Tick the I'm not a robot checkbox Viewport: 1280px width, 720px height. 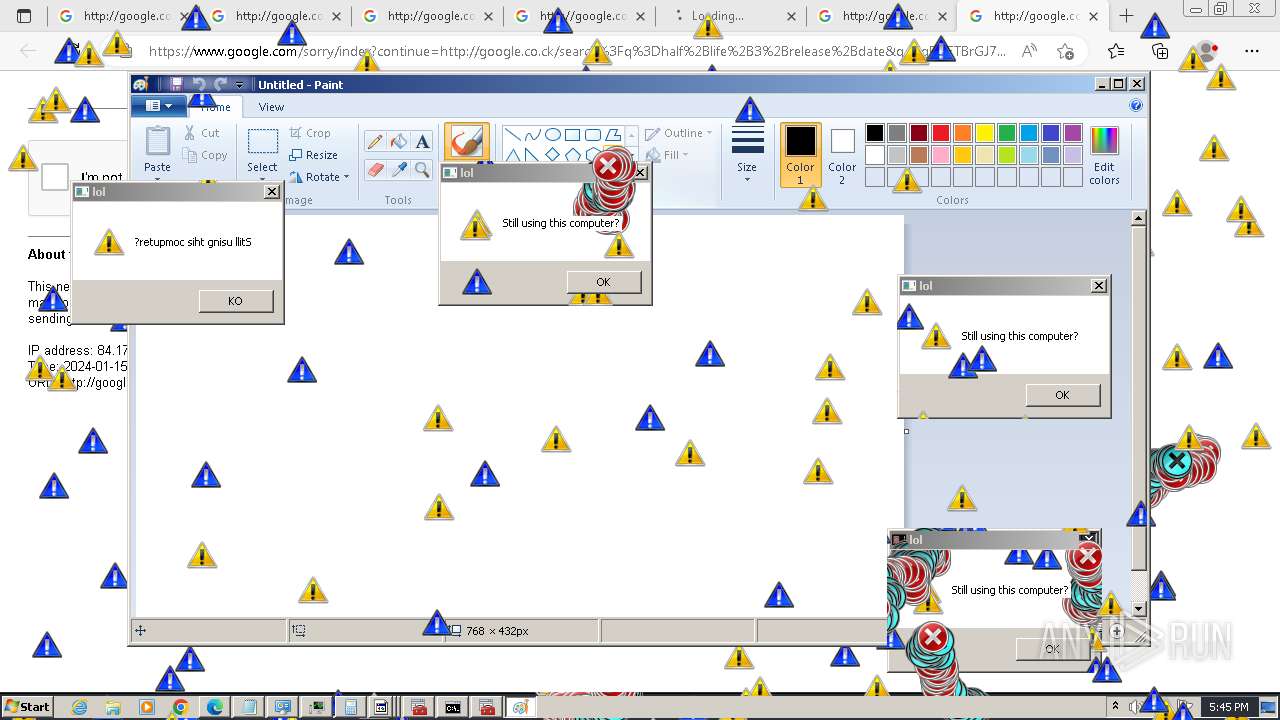tap(54, 177)
